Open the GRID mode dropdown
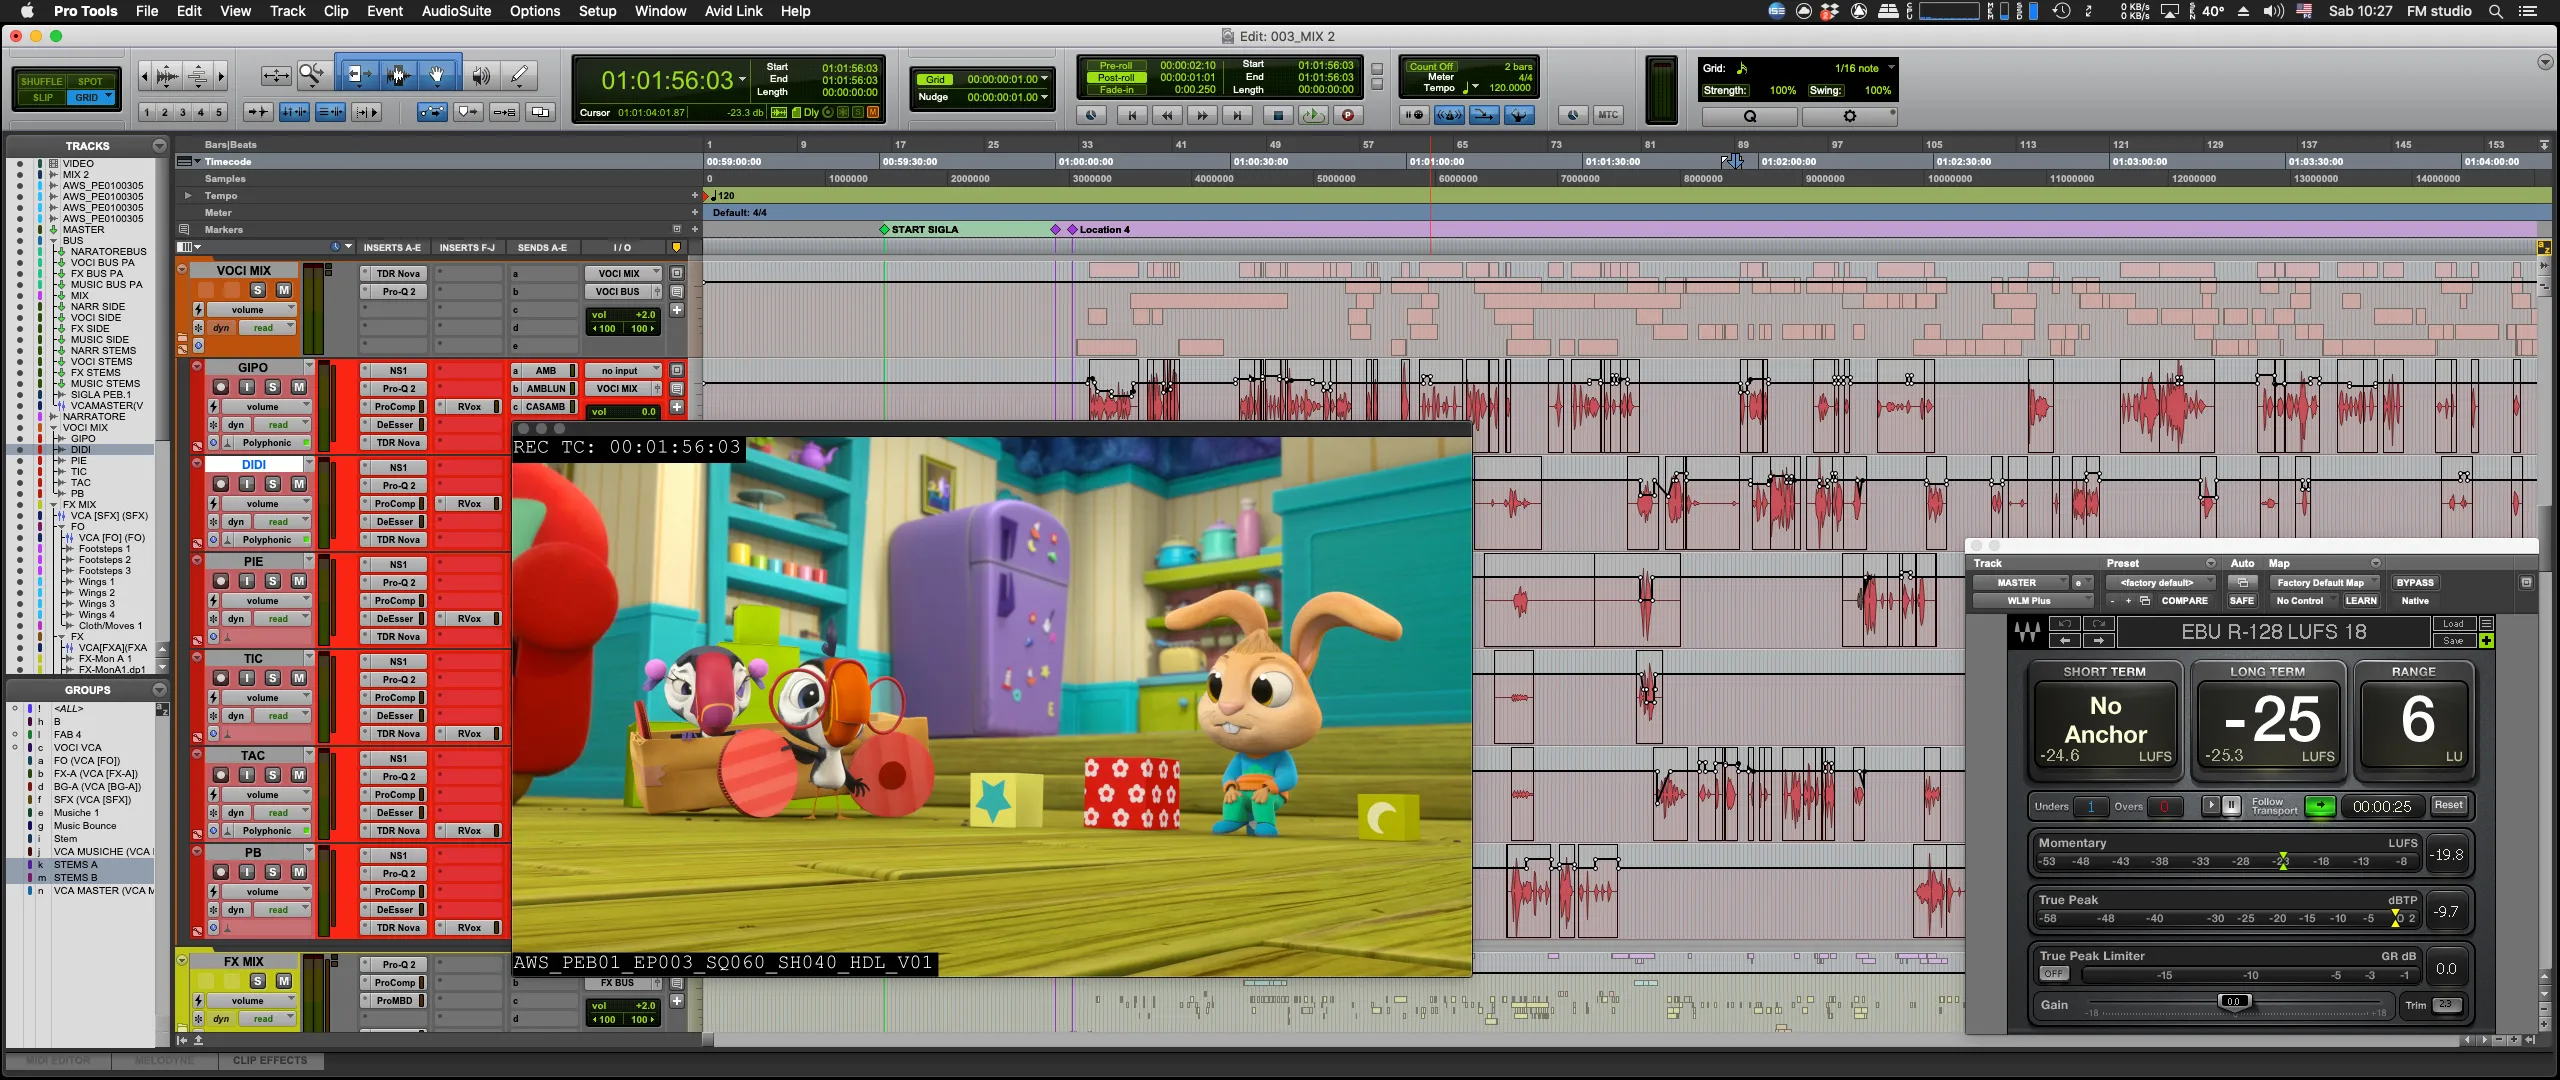This screenshot has height=1080, width=2560. pyautogui.click(x=109, y=97)
